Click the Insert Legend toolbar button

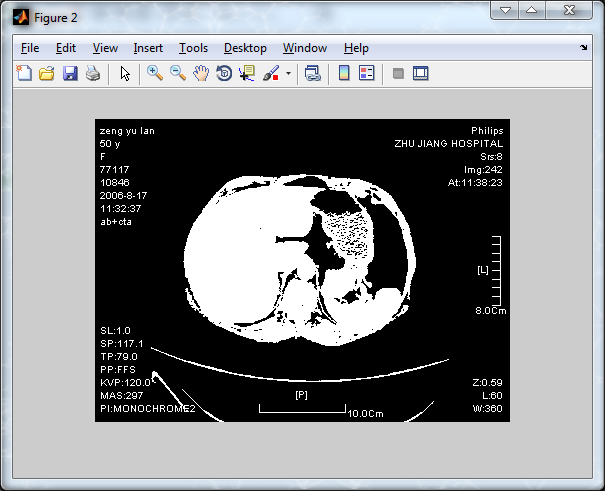point(366,73)
